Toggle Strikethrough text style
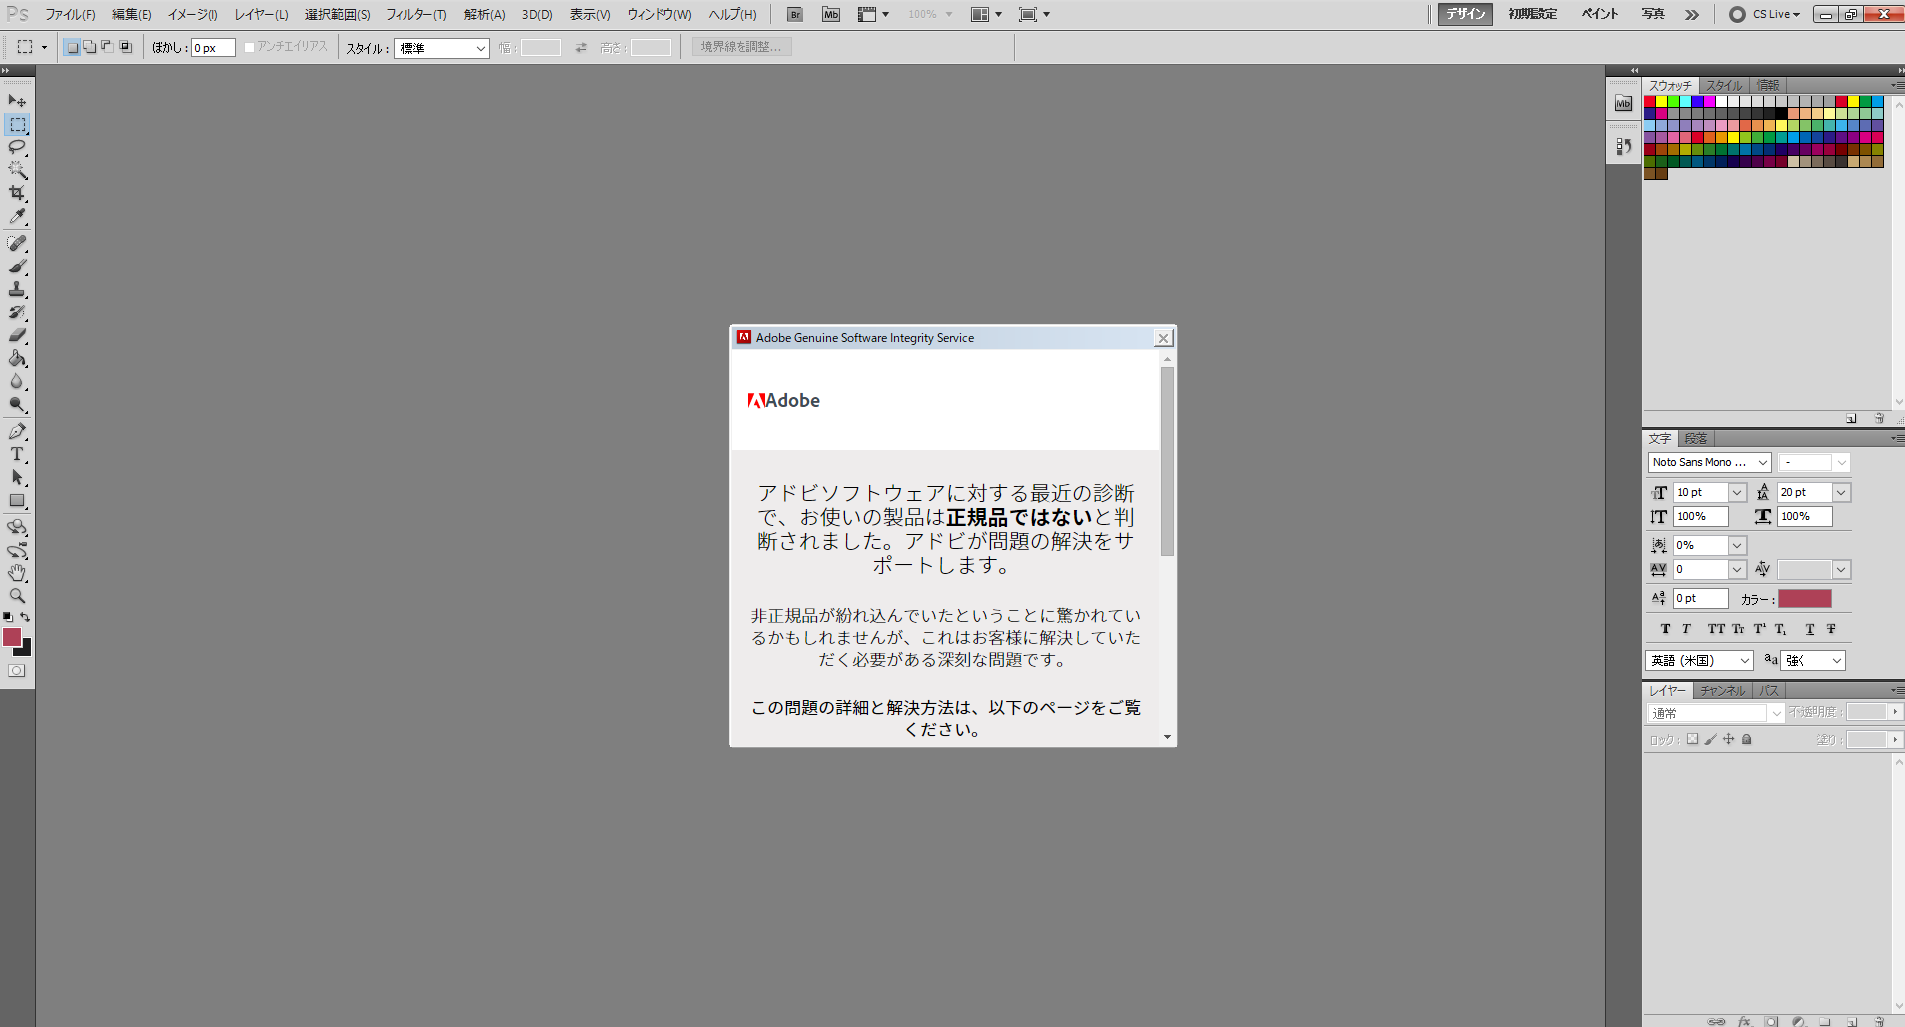The height and width of the screenshot is (1027, 1905). point(1831,629)
